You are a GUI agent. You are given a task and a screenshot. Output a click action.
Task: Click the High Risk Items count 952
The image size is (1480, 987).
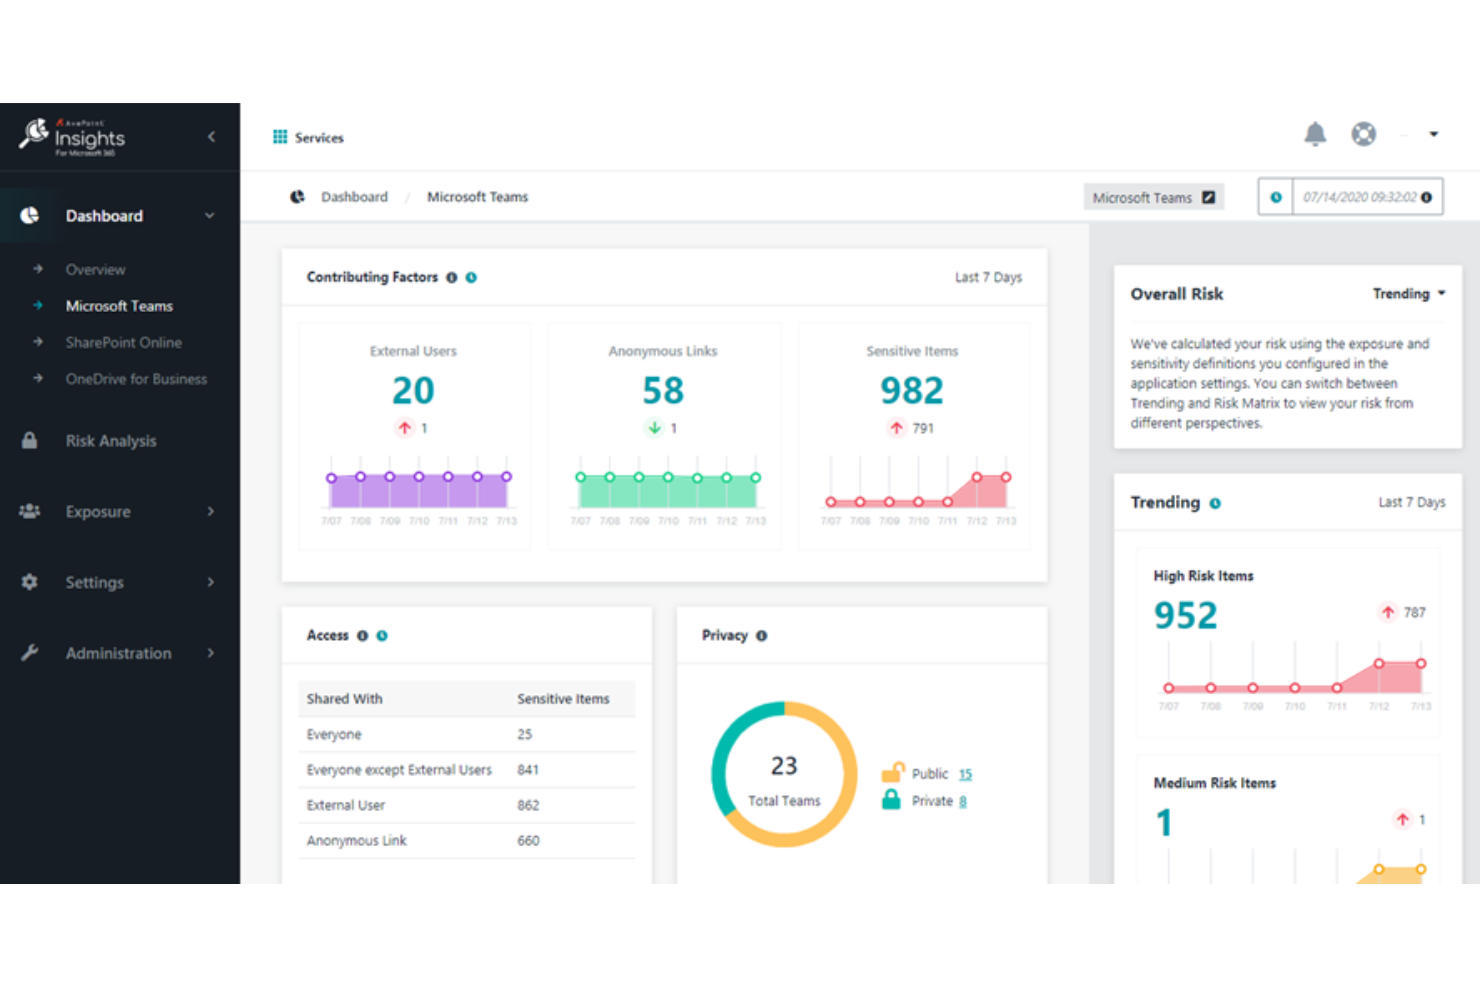(x=1186, y=615)
